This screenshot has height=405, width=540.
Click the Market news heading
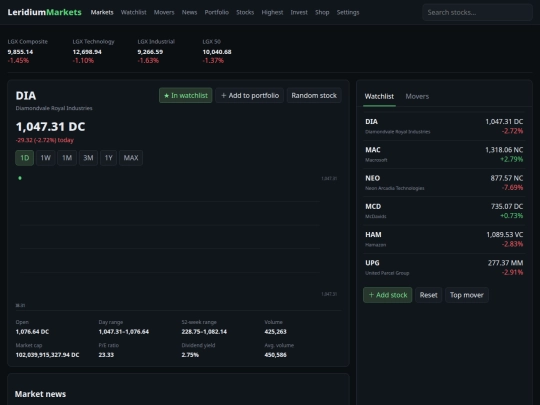coord(40,394)
